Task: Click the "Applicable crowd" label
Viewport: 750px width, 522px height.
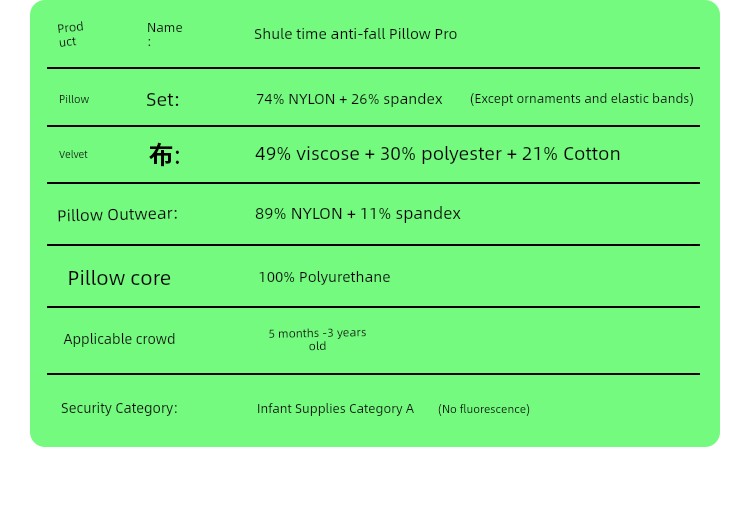Action: (119, 339)
